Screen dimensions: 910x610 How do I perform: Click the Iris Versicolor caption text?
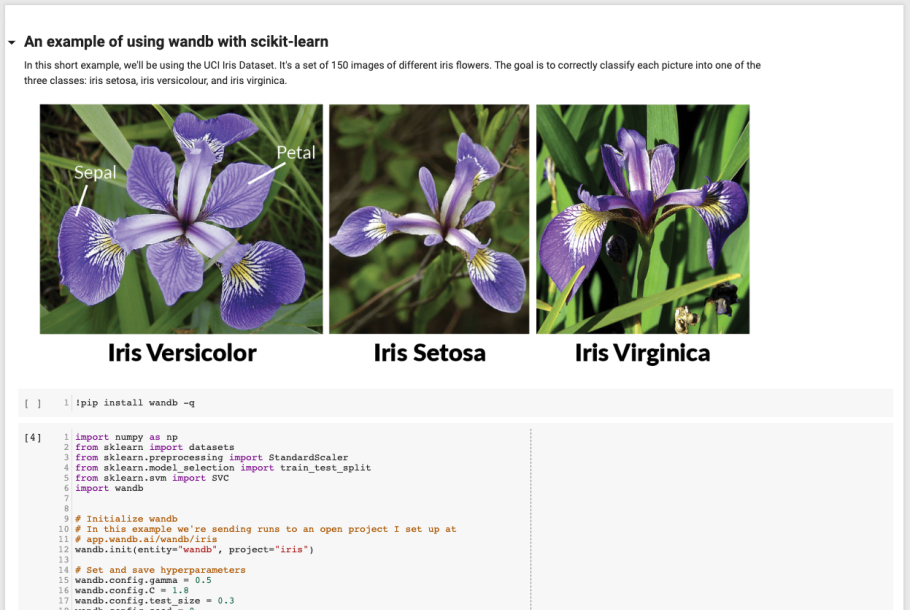pyautogui.click(x=182, y=353)
